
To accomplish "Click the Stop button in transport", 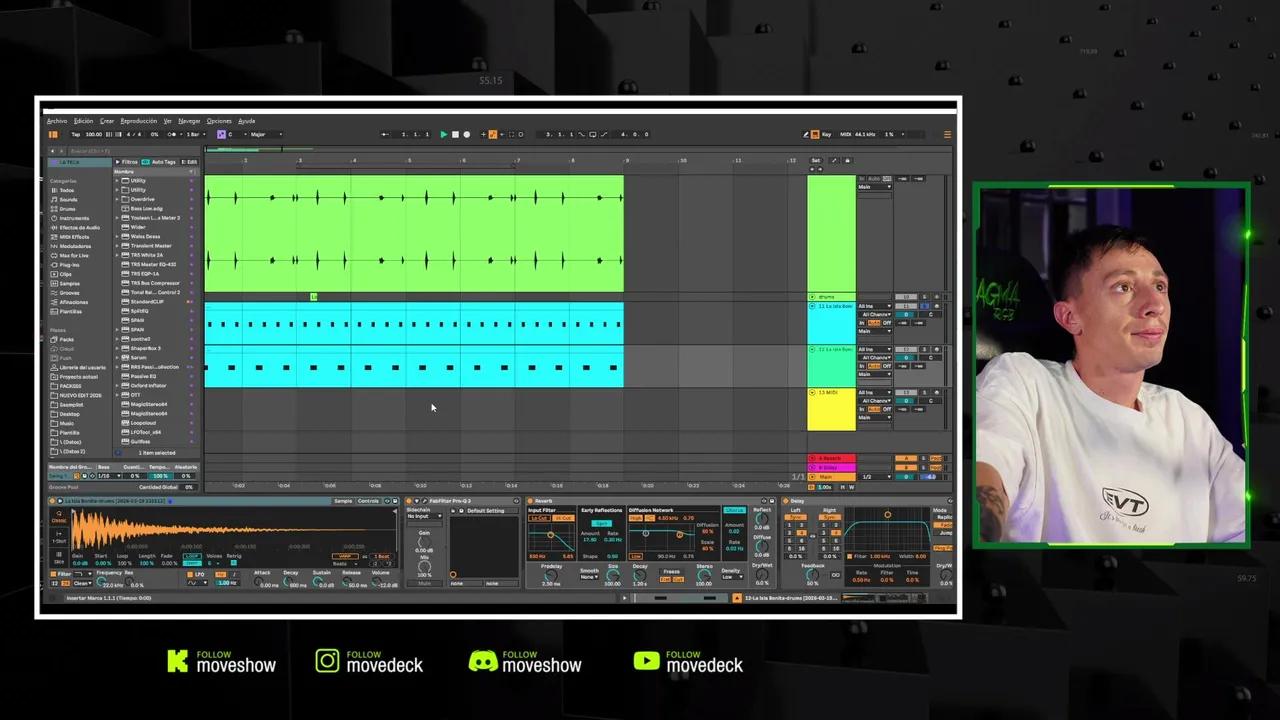I will tap(455, 134).
